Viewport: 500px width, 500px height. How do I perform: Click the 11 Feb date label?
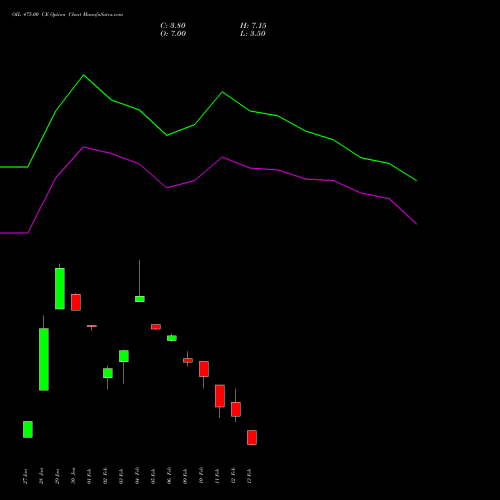218,476
